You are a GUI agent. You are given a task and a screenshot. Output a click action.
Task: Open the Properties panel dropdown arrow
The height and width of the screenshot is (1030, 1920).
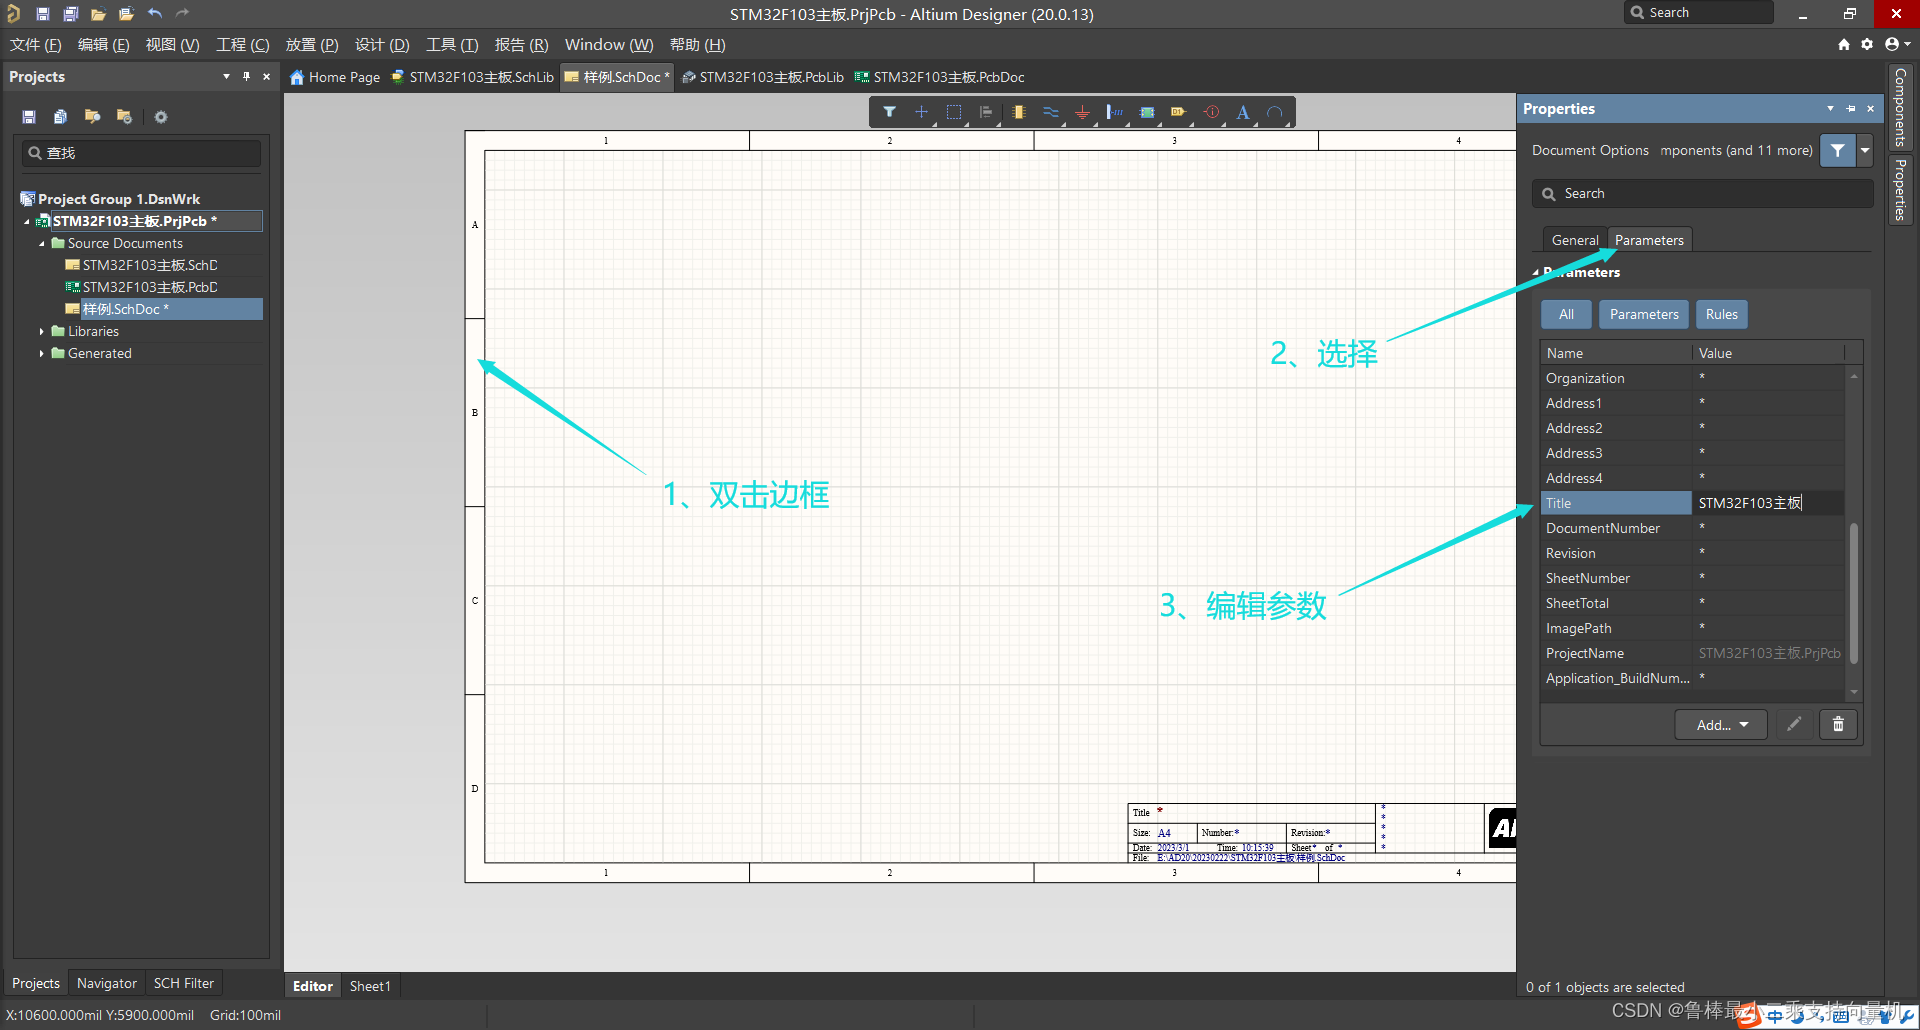[x=1830, y=108]
